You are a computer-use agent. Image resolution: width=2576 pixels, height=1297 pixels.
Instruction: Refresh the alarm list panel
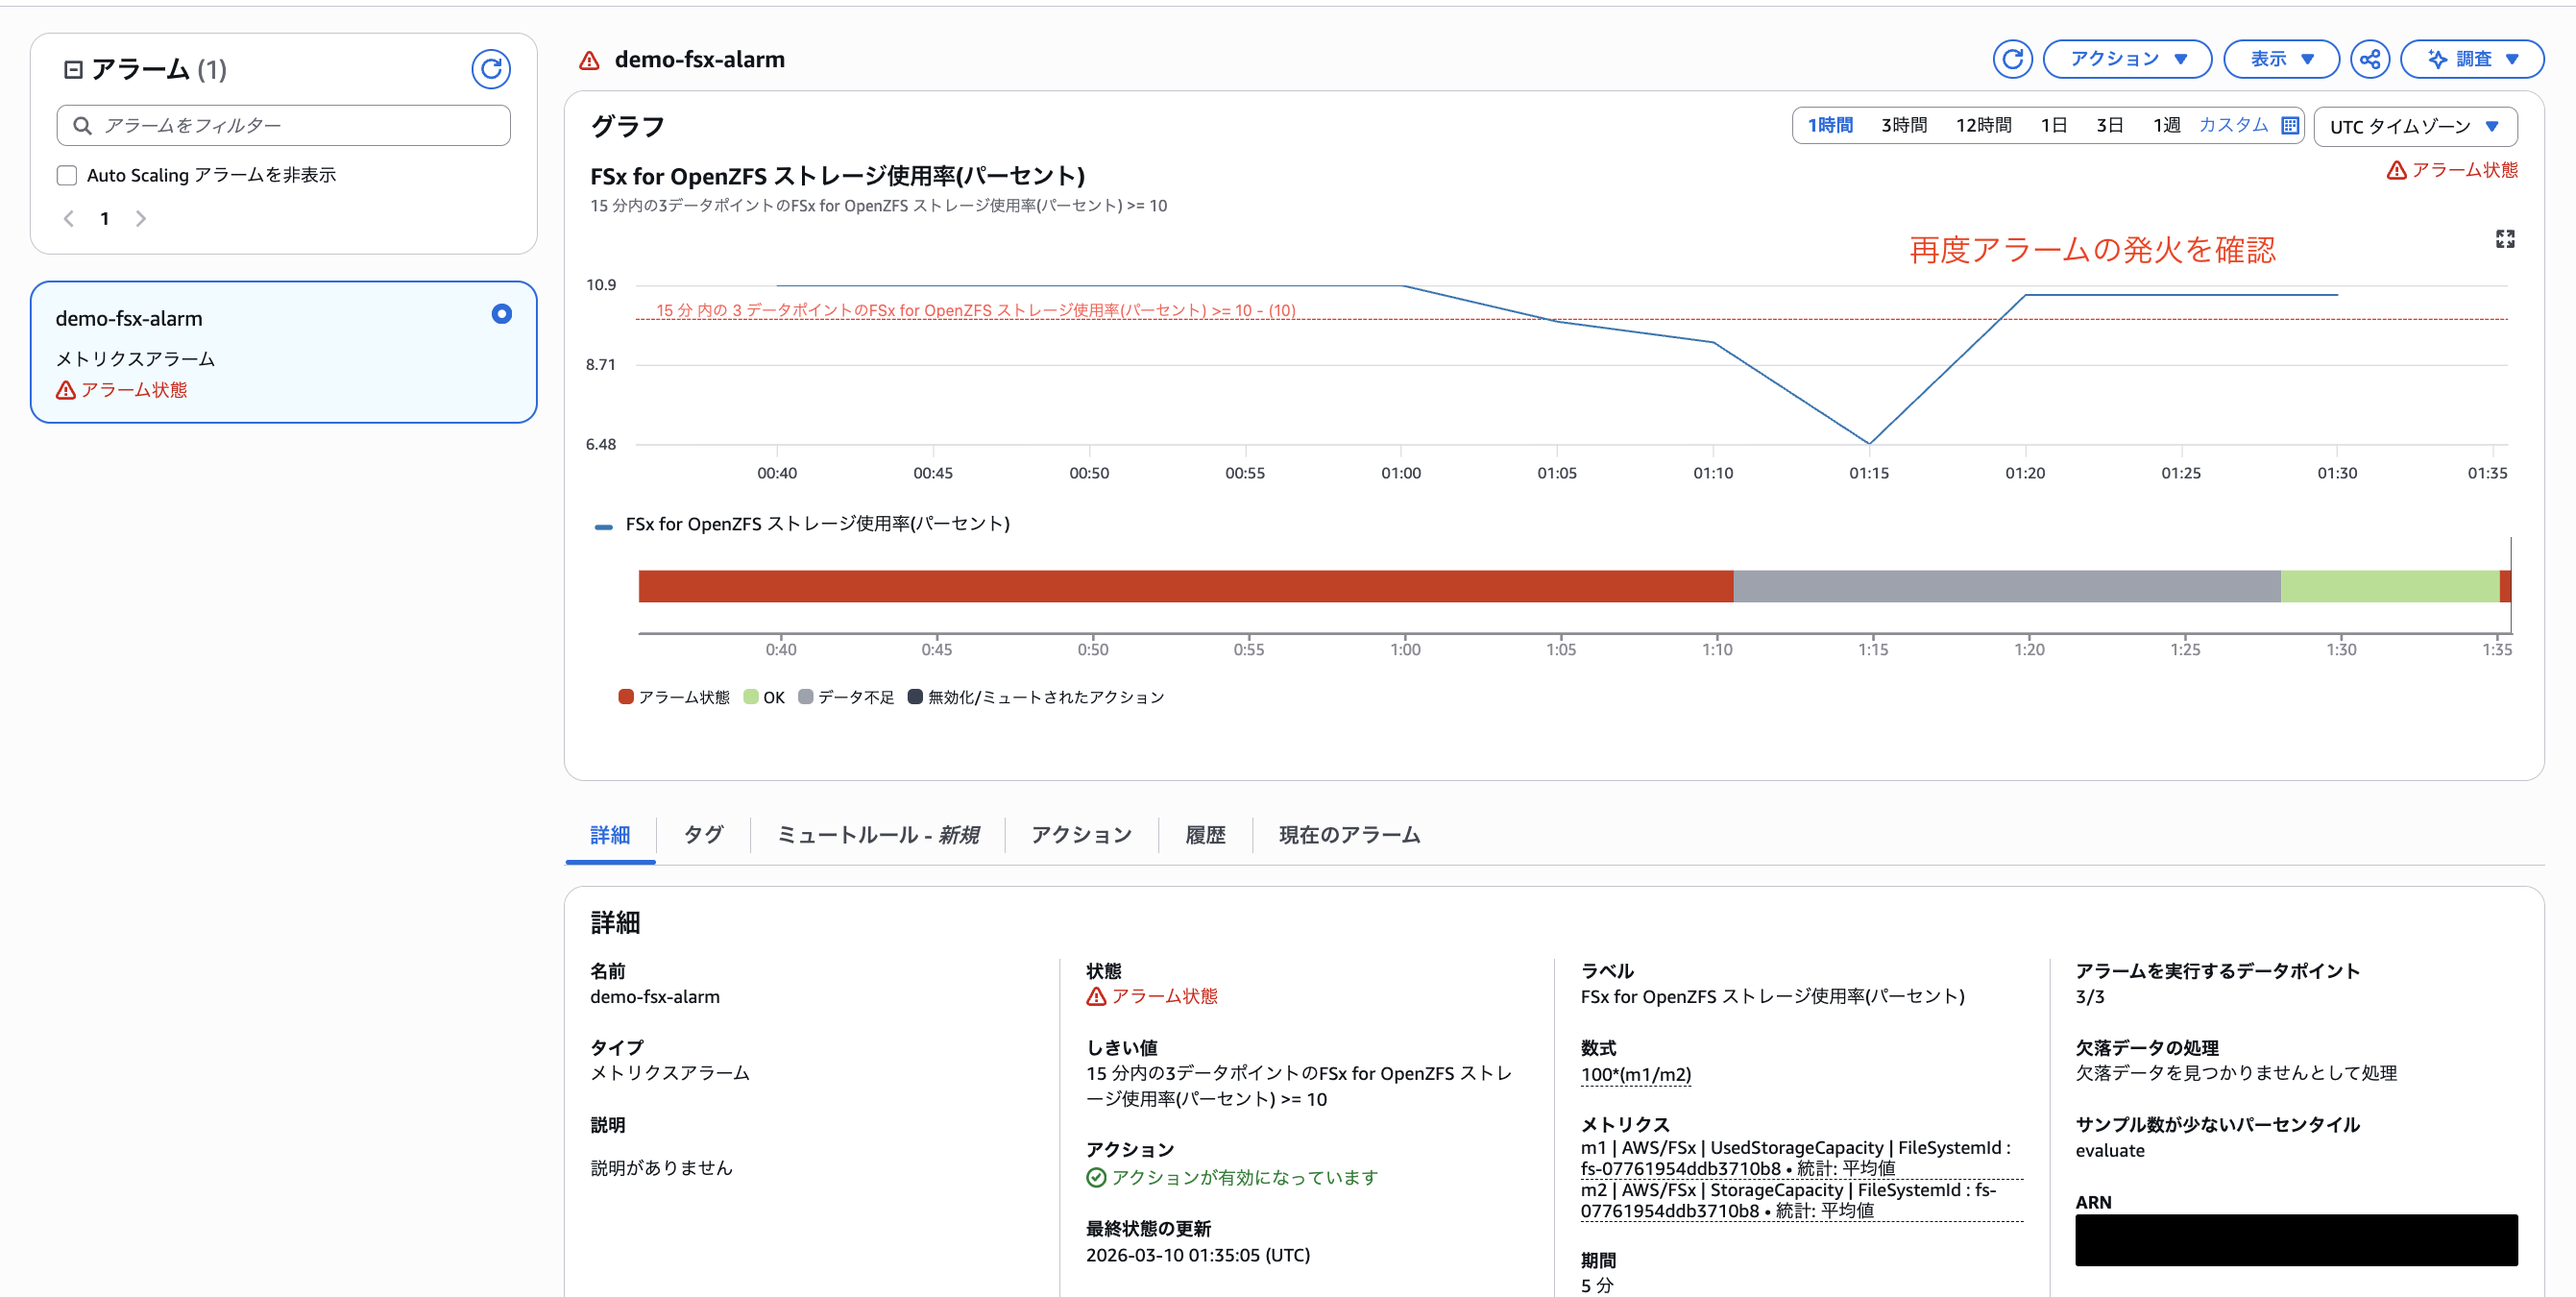pyautogui.click(x=490, y=69)
